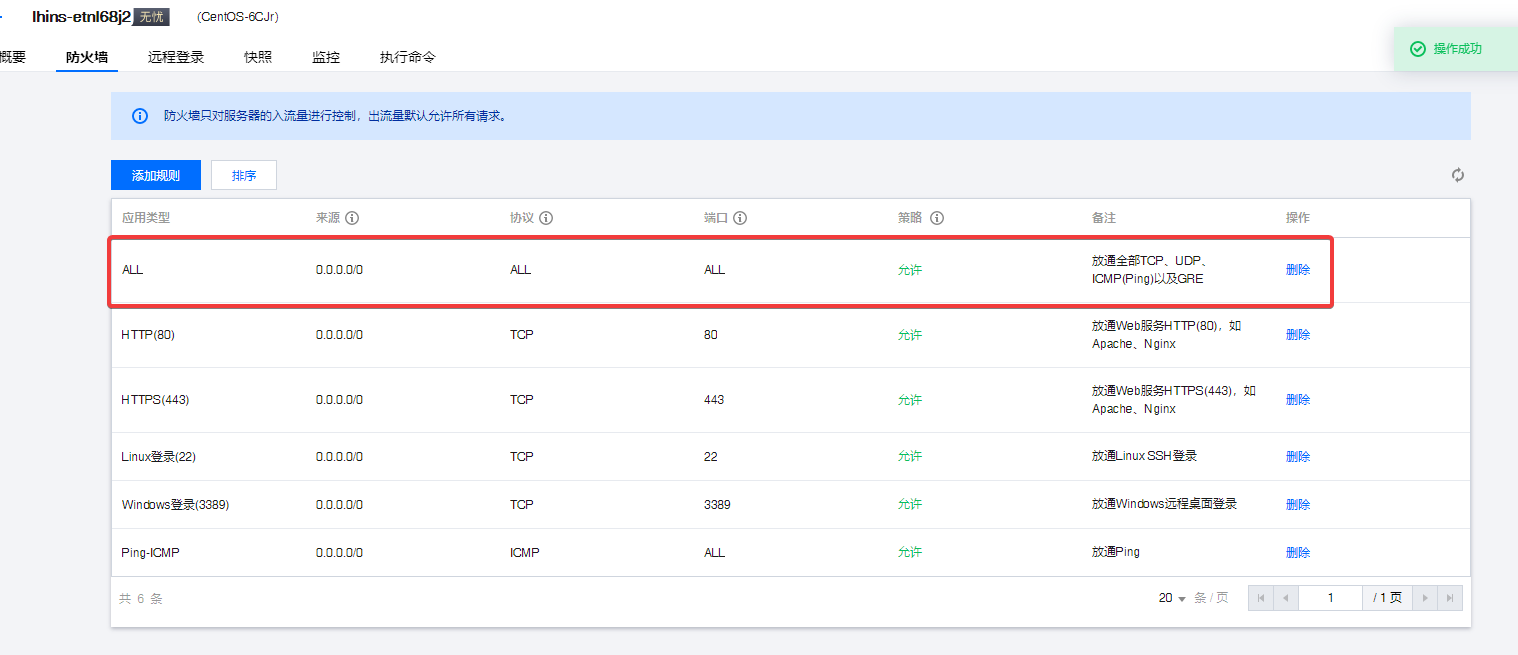1518x655 pixels.
Task: Click TCP protocol in Windows登录(3389) row
Action: pyautogui.click(x=522, y=504)
